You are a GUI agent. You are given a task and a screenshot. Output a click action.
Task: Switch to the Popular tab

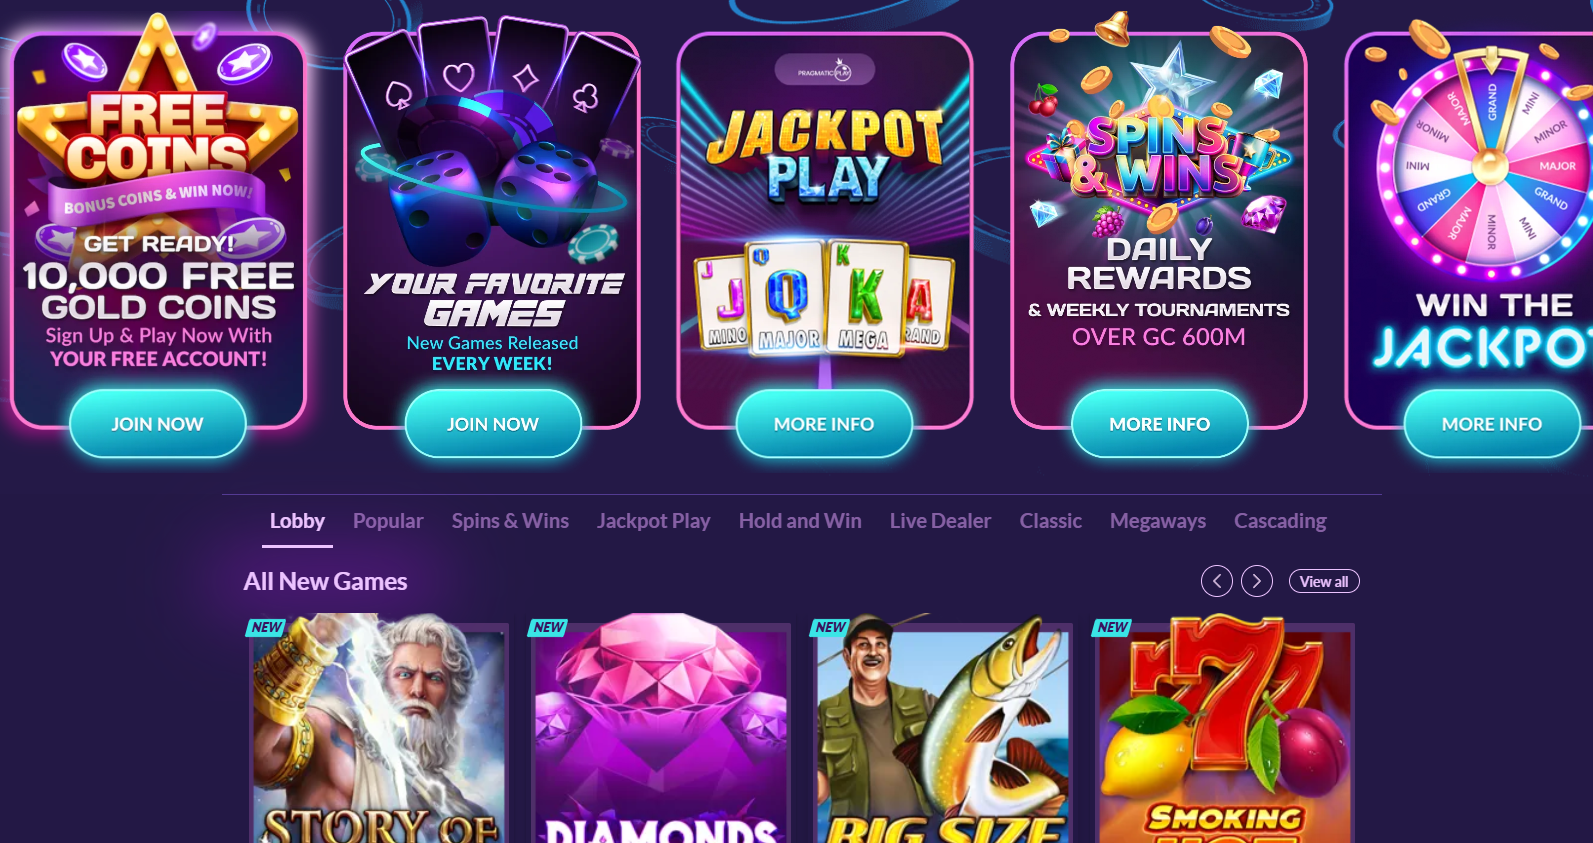[388, 521]
